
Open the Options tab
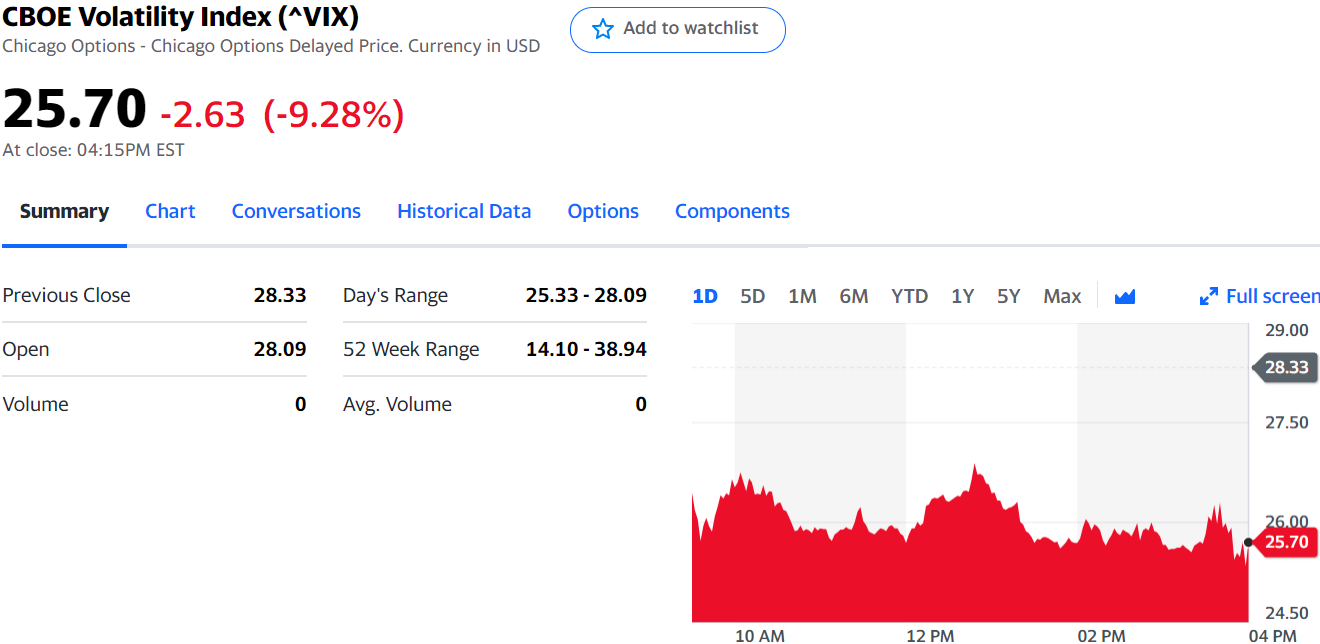pos(603,211)
